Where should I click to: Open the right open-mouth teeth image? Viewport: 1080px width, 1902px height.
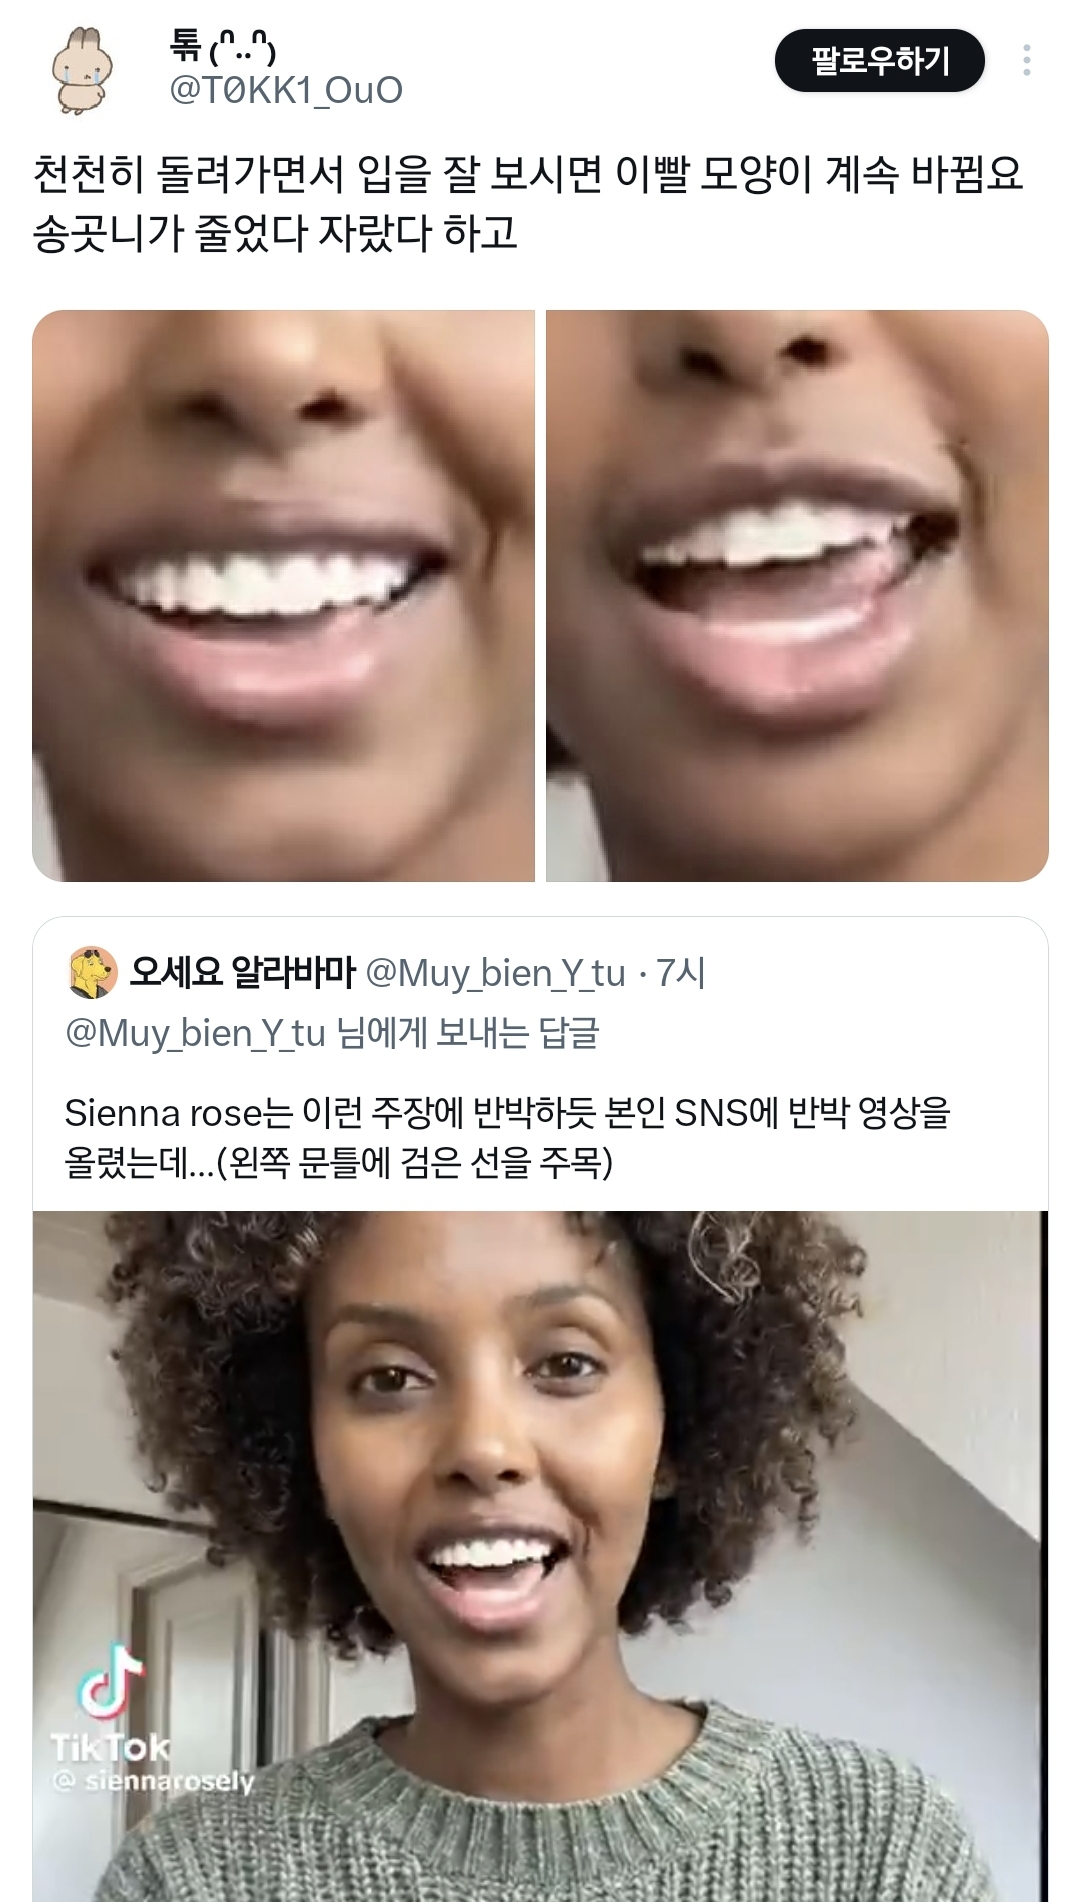[x=797, y=596]
